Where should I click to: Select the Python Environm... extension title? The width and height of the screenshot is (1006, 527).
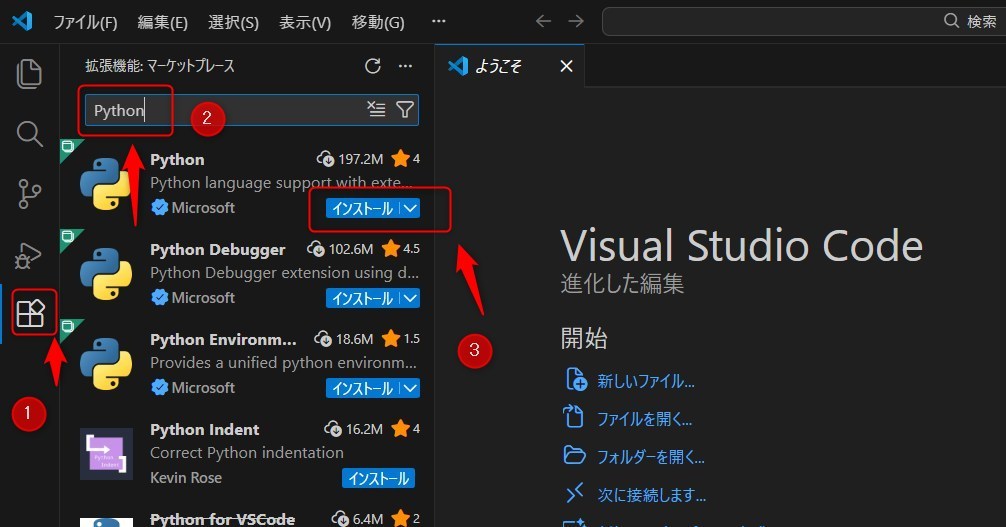tap(223, 339)
